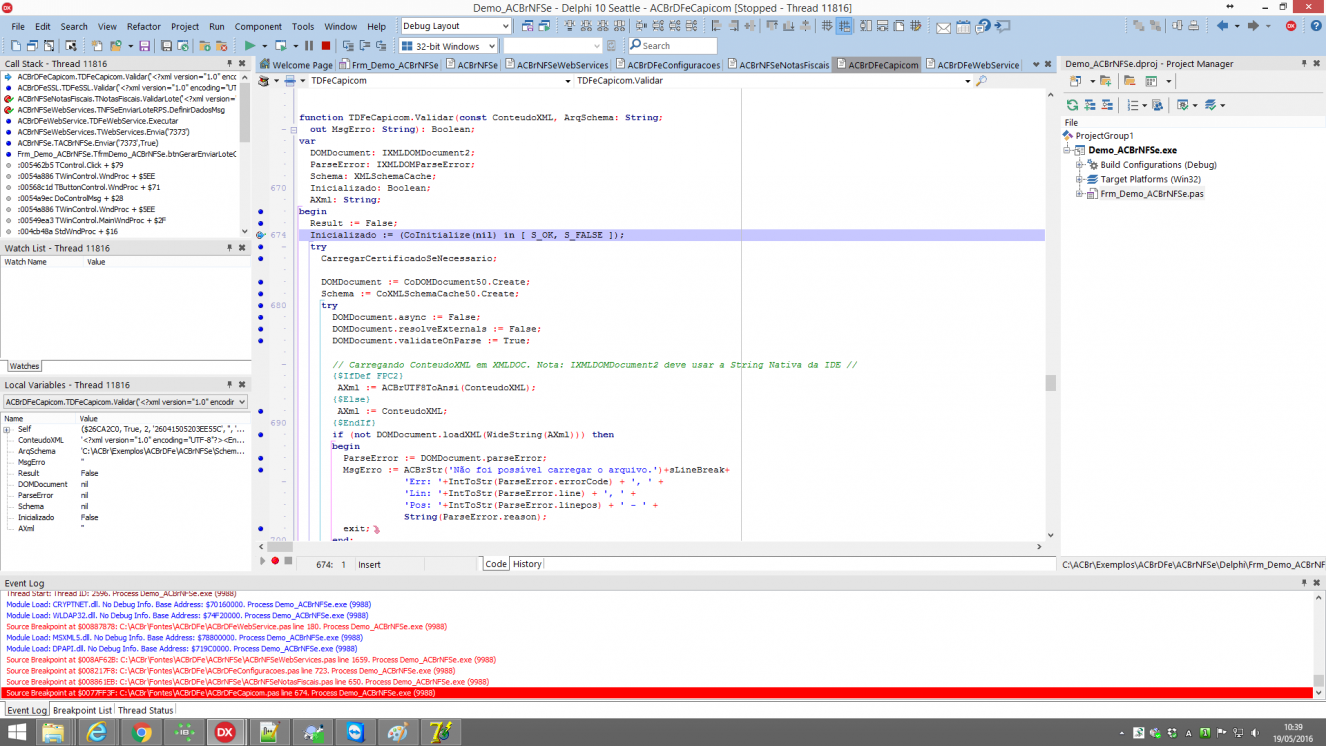Expand Build Configurations (Debug) node
This screenshot has width=1326, height=746.
(x=1080, y=165)
